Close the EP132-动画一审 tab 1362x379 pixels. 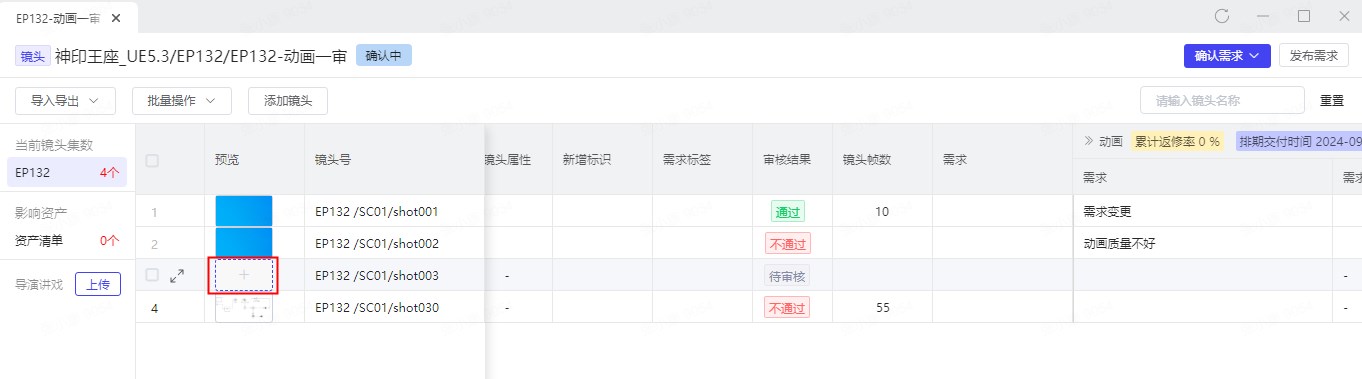[x=118, y=18]
